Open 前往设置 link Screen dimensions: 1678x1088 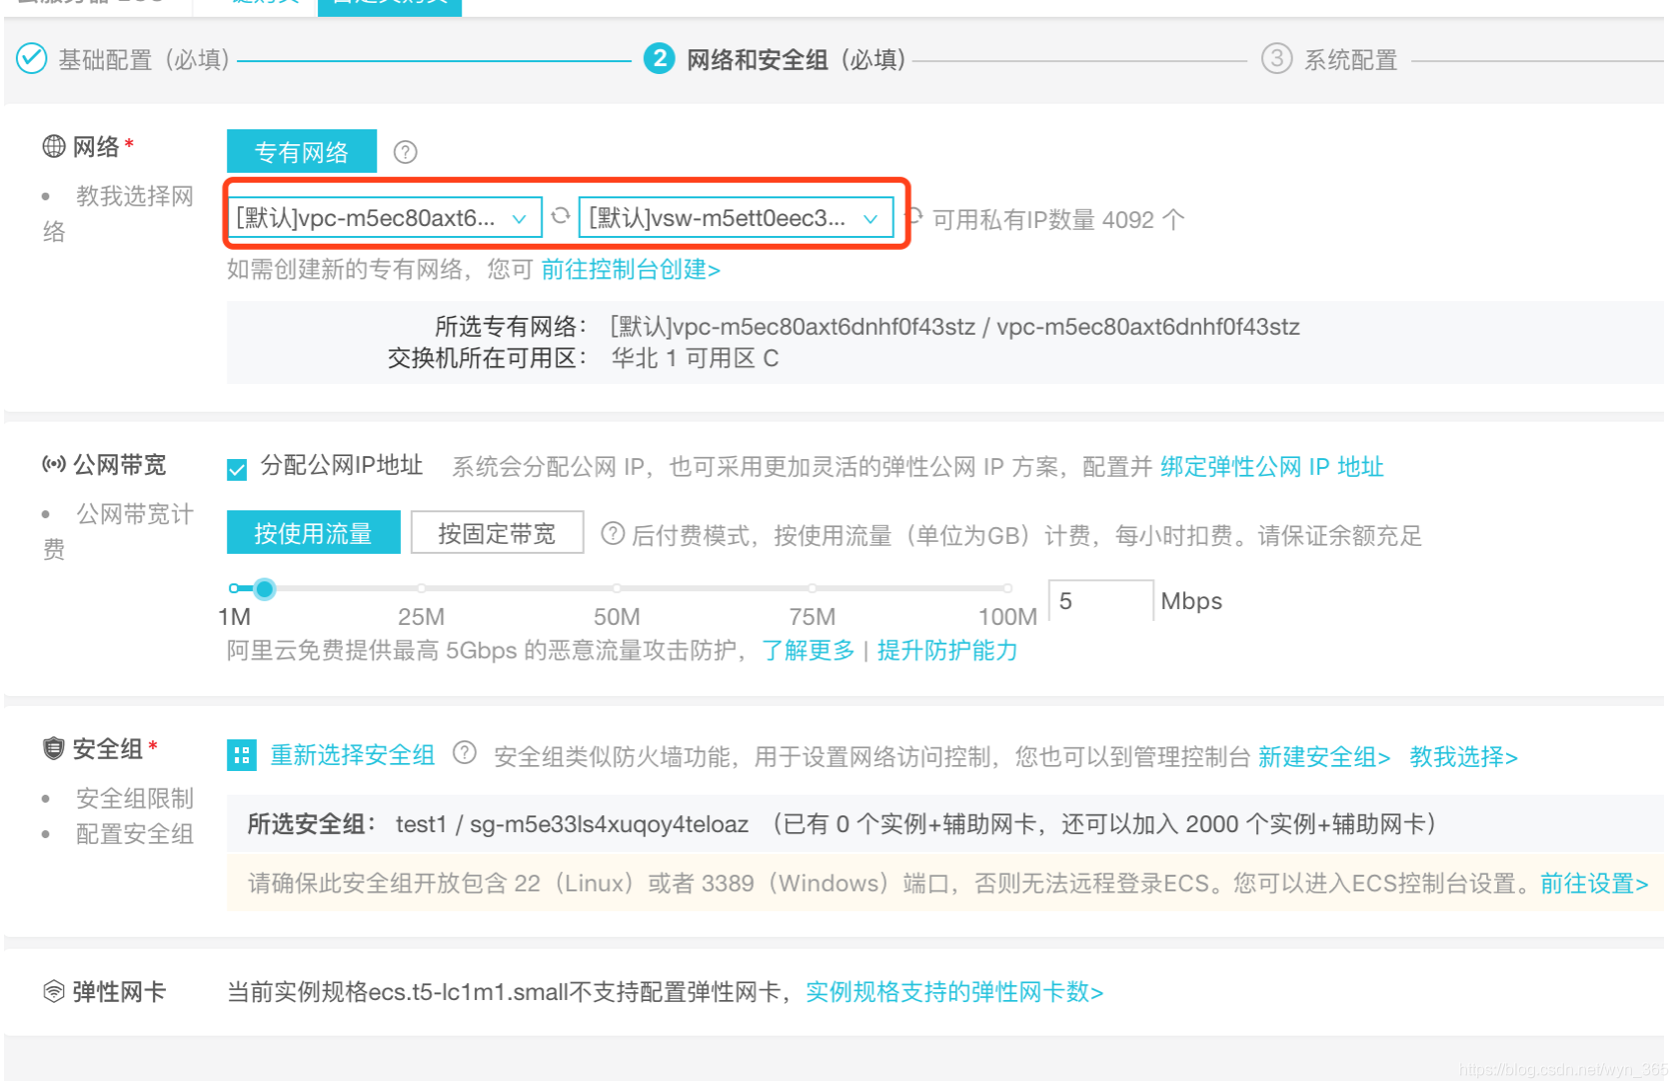point(1594,883)
